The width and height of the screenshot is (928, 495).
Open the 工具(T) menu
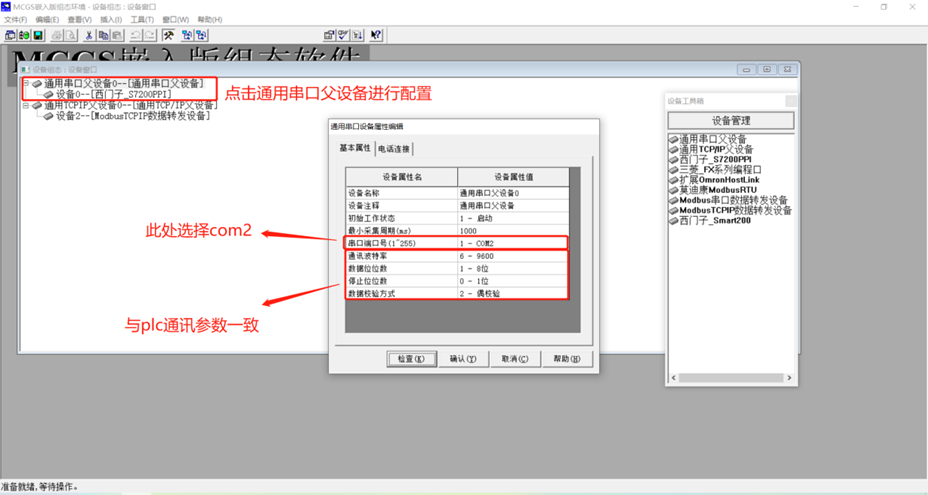(142, 20)
